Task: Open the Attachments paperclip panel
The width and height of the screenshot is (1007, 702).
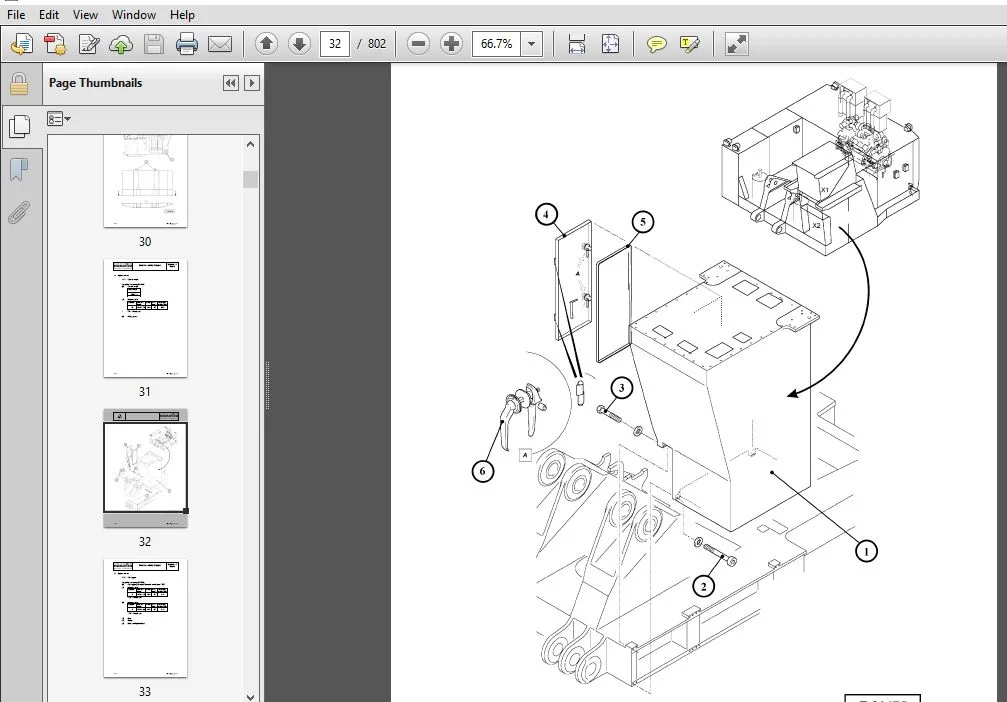Action: (19, 213)
